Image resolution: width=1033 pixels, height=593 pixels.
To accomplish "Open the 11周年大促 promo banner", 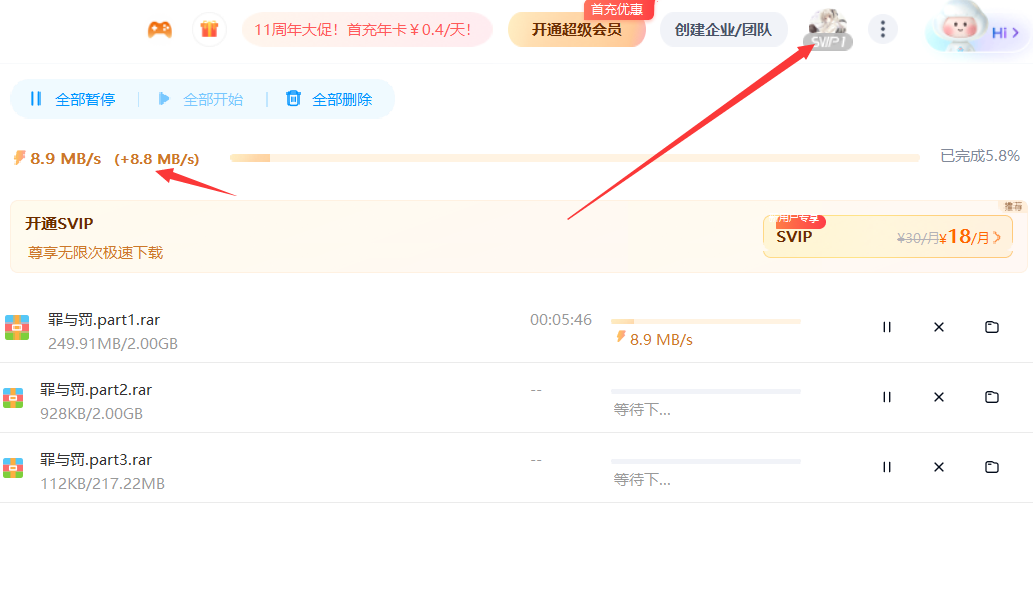I will (x=367, y=30).
